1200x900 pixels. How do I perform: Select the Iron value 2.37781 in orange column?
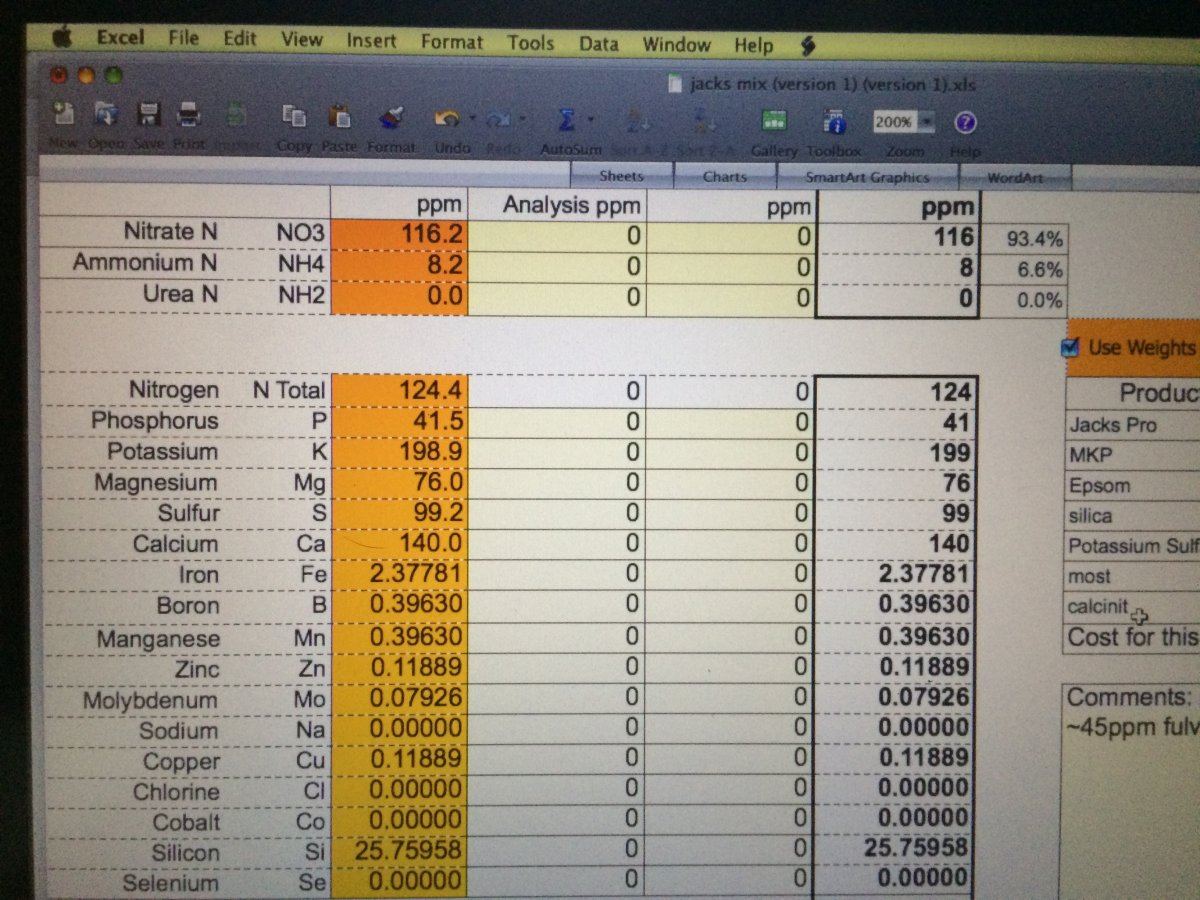[399, 574]
